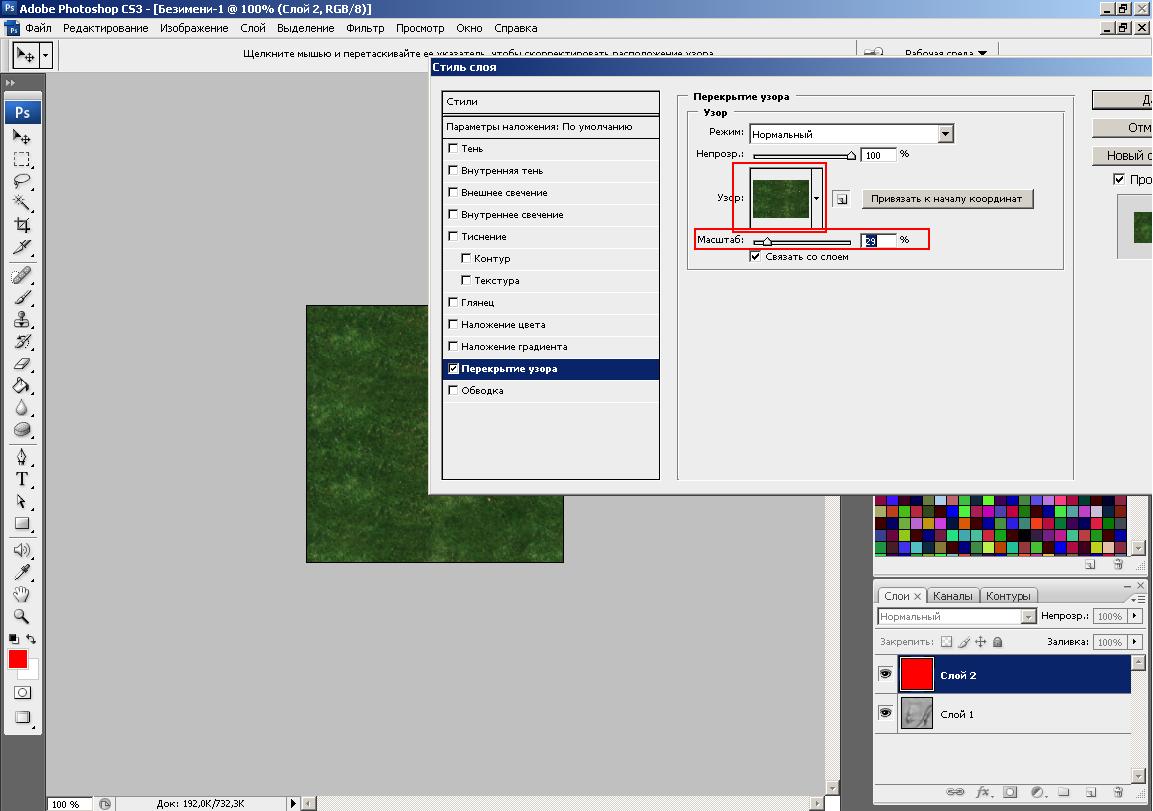Viewport: 1153px width, 811px height.
Task: Pick the Lasso tool
Action: (x=22, y=181)
